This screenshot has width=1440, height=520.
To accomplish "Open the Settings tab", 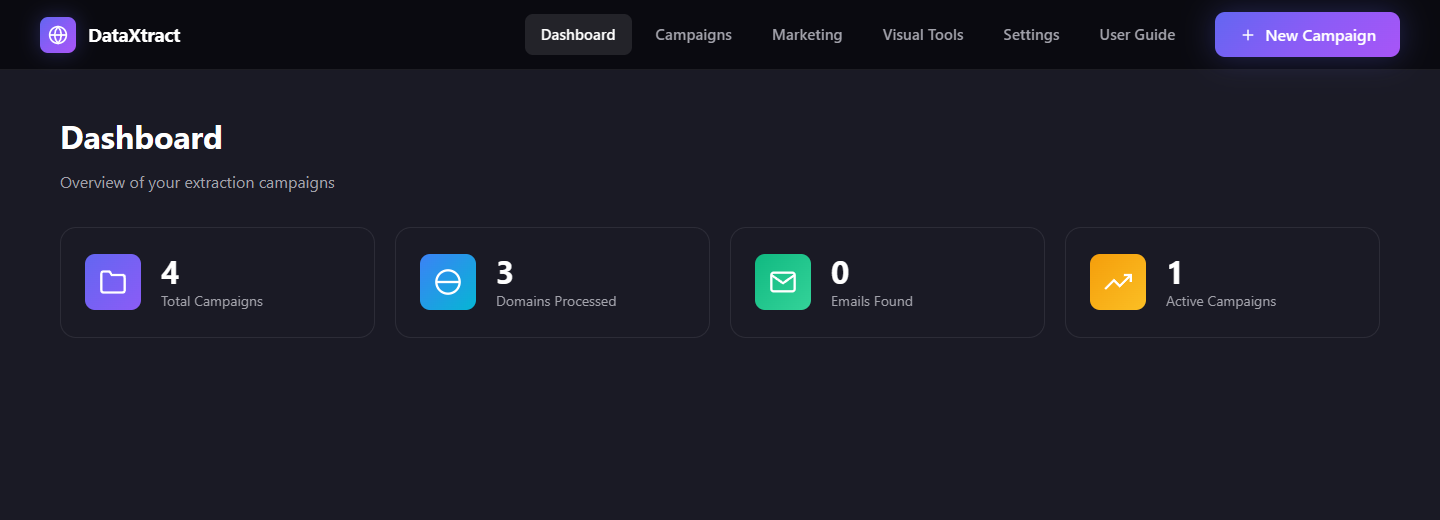I will tap(1031, 35).
